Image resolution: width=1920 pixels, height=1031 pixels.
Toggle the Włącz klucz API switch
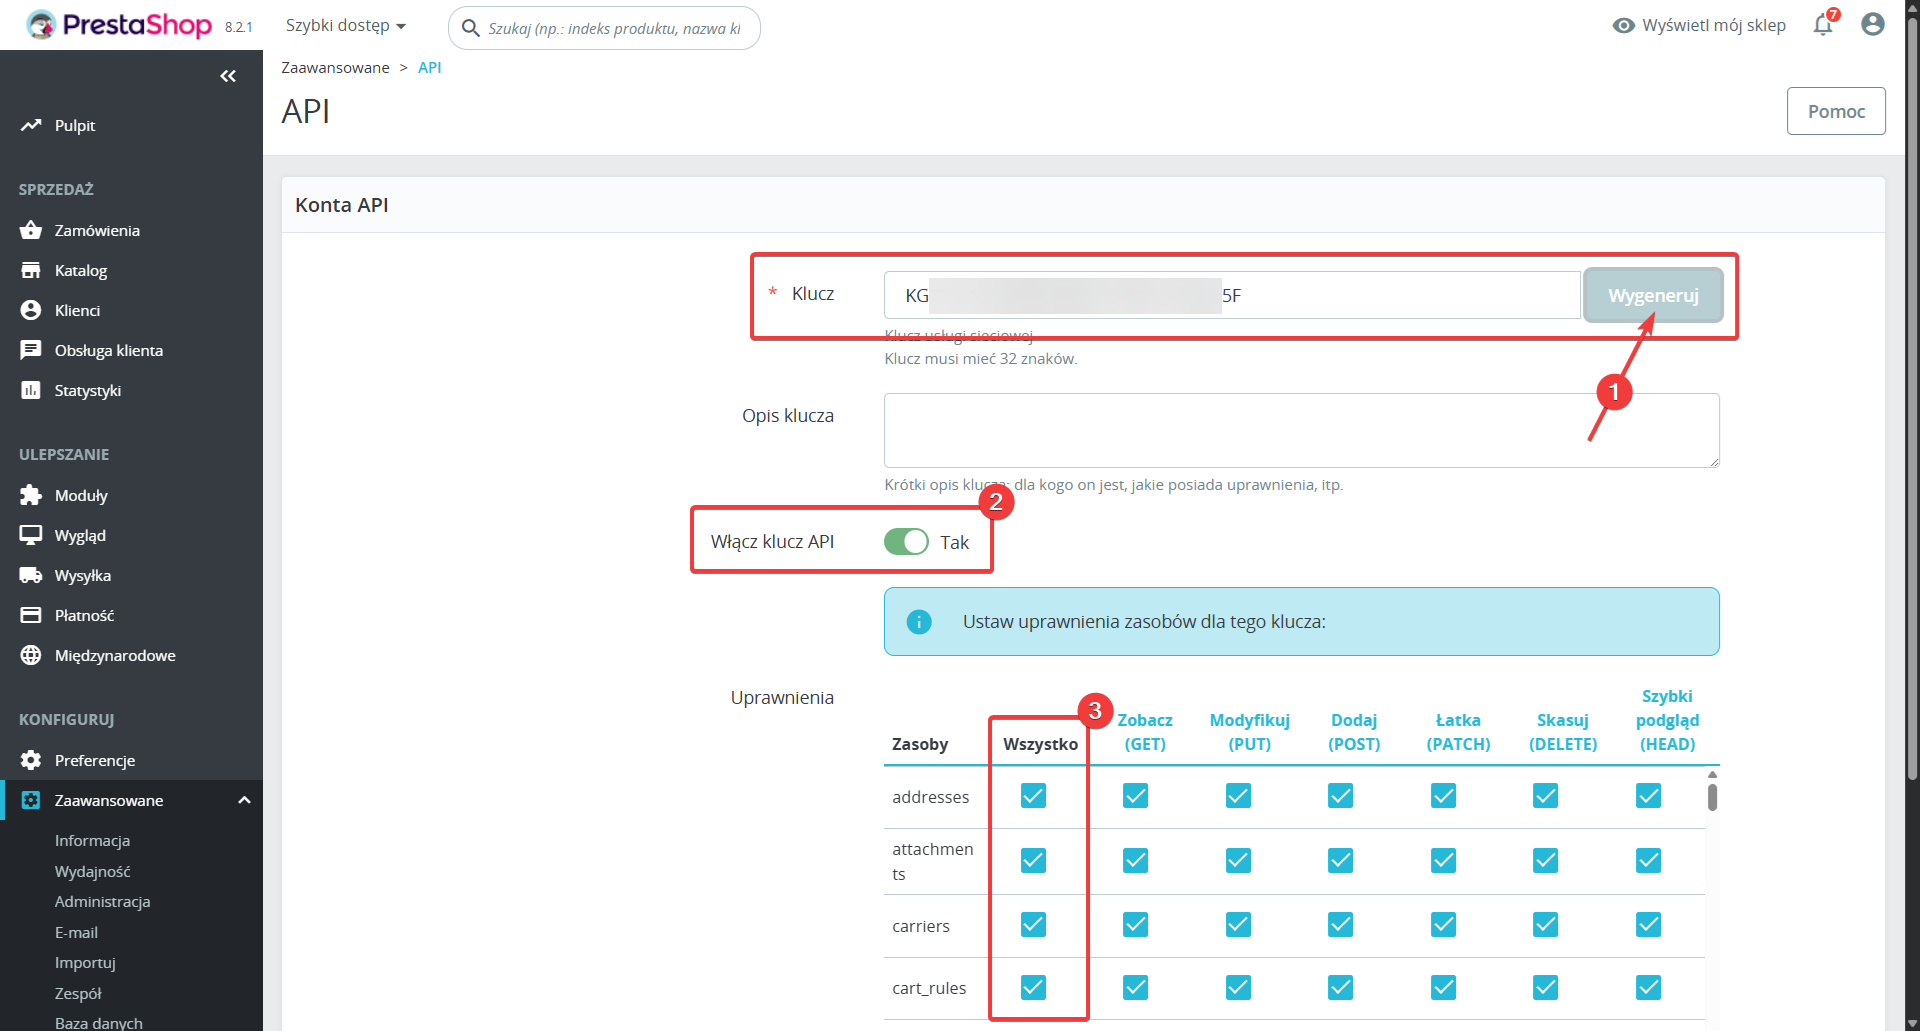[x=906, y=542]
